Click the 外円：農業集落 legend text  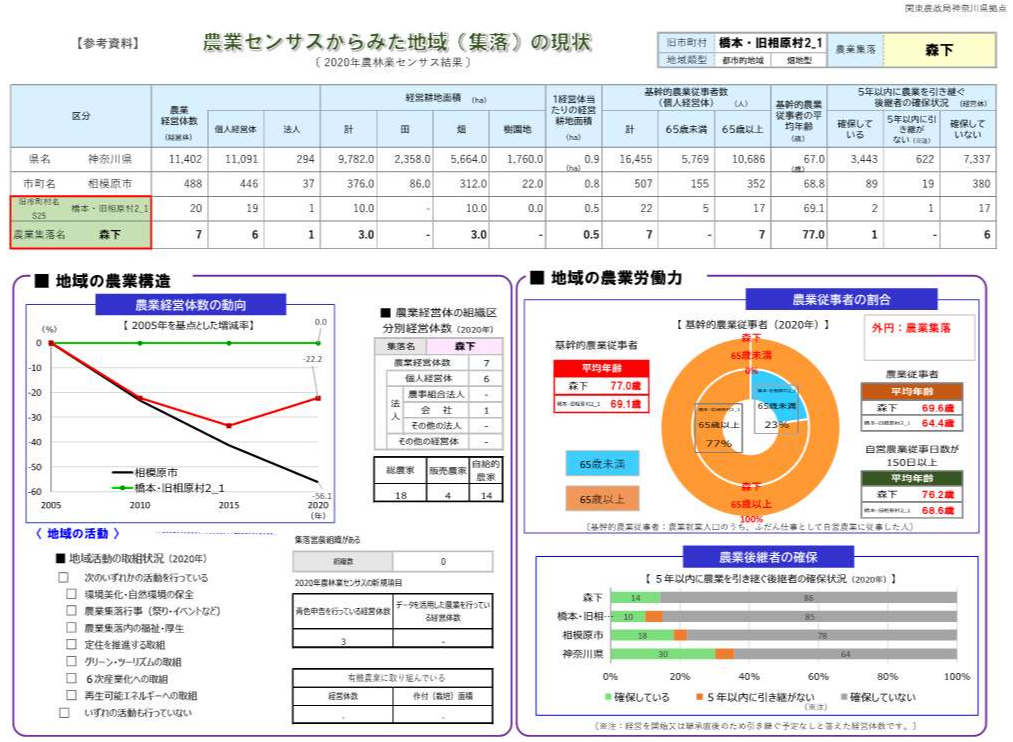pos(911,328)
